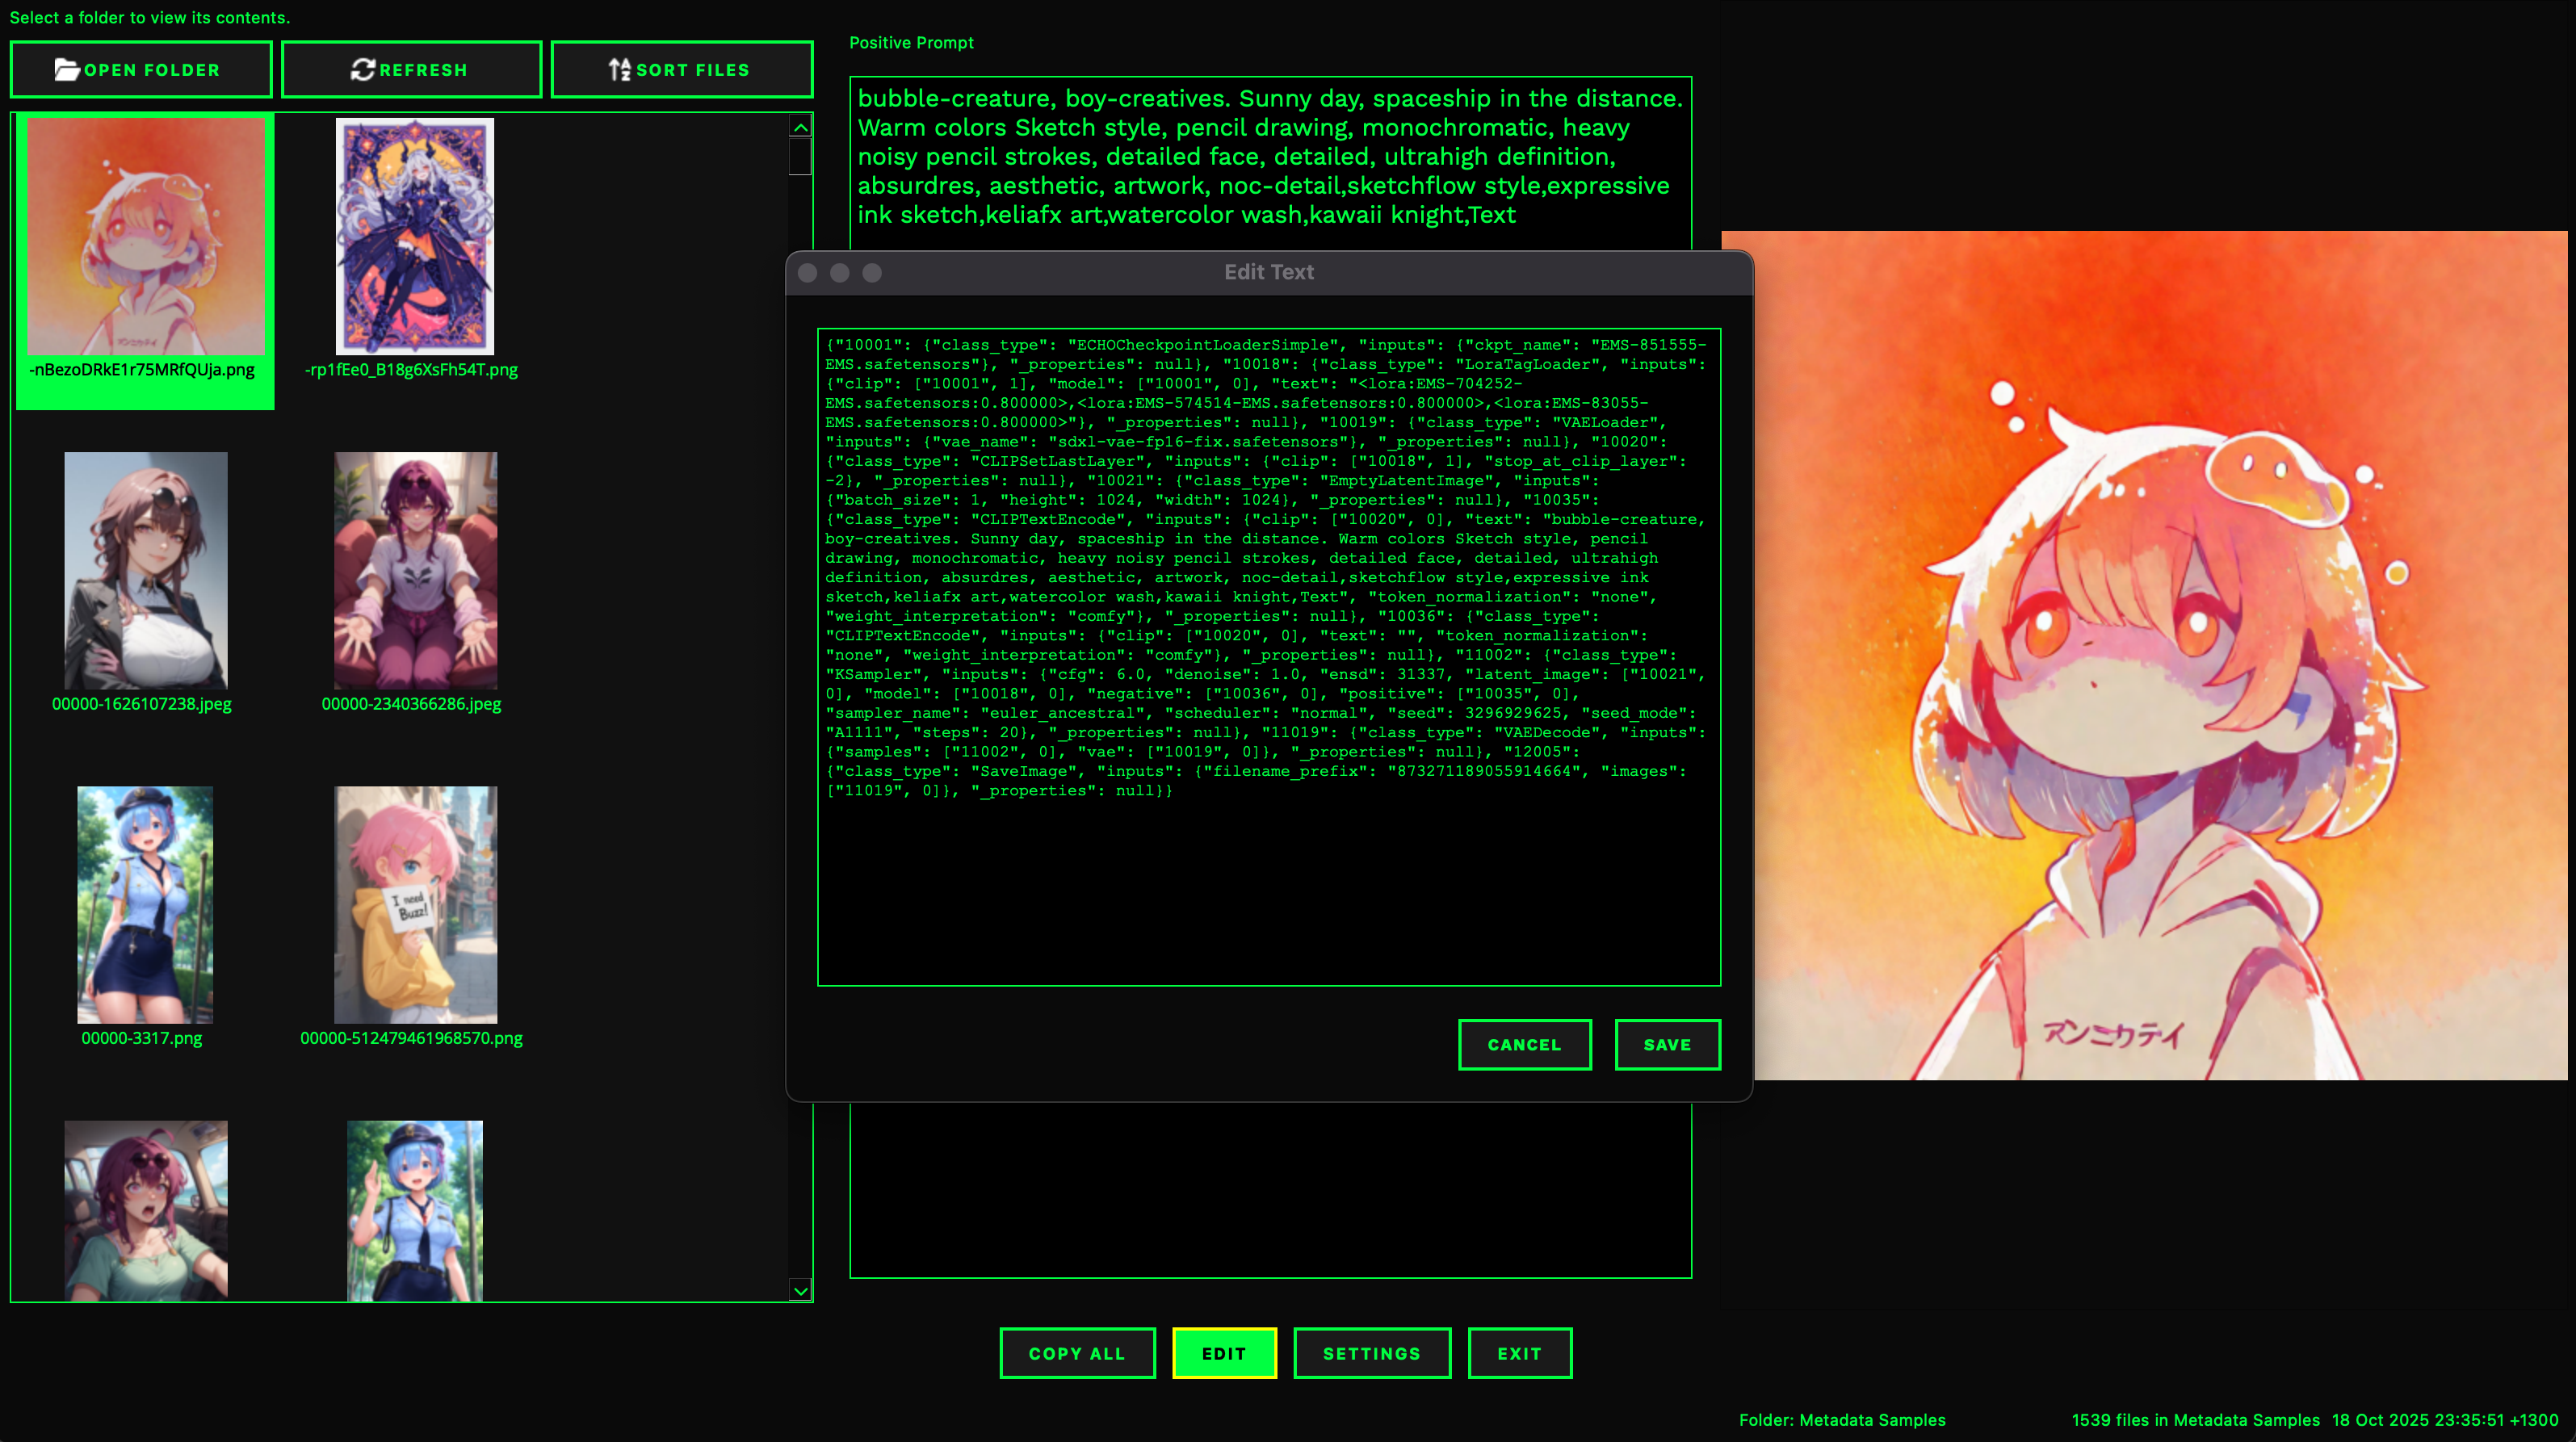Click the Copy All button

[1077, 1353]
